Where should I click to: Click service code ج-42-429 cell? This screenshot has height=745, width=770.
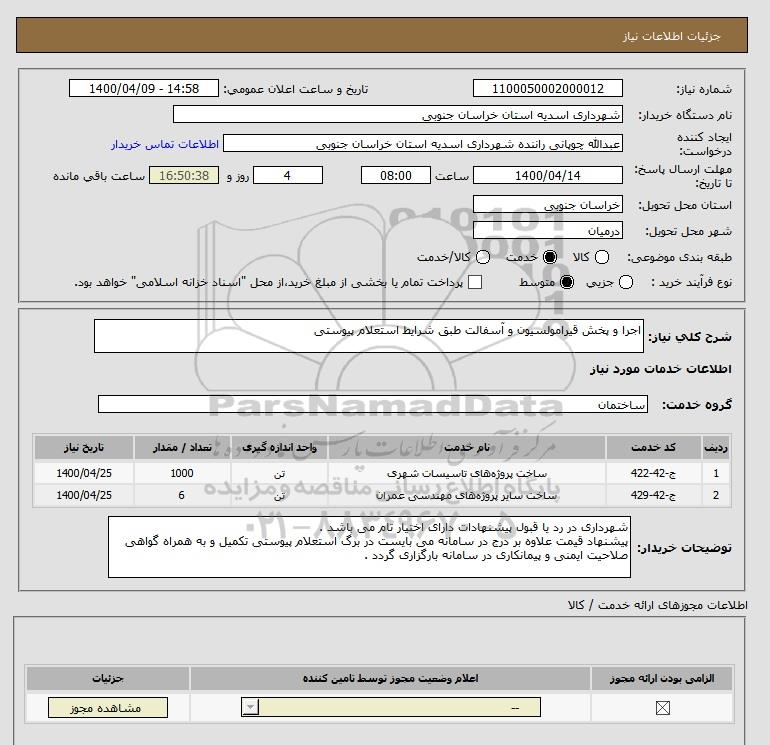653,495
